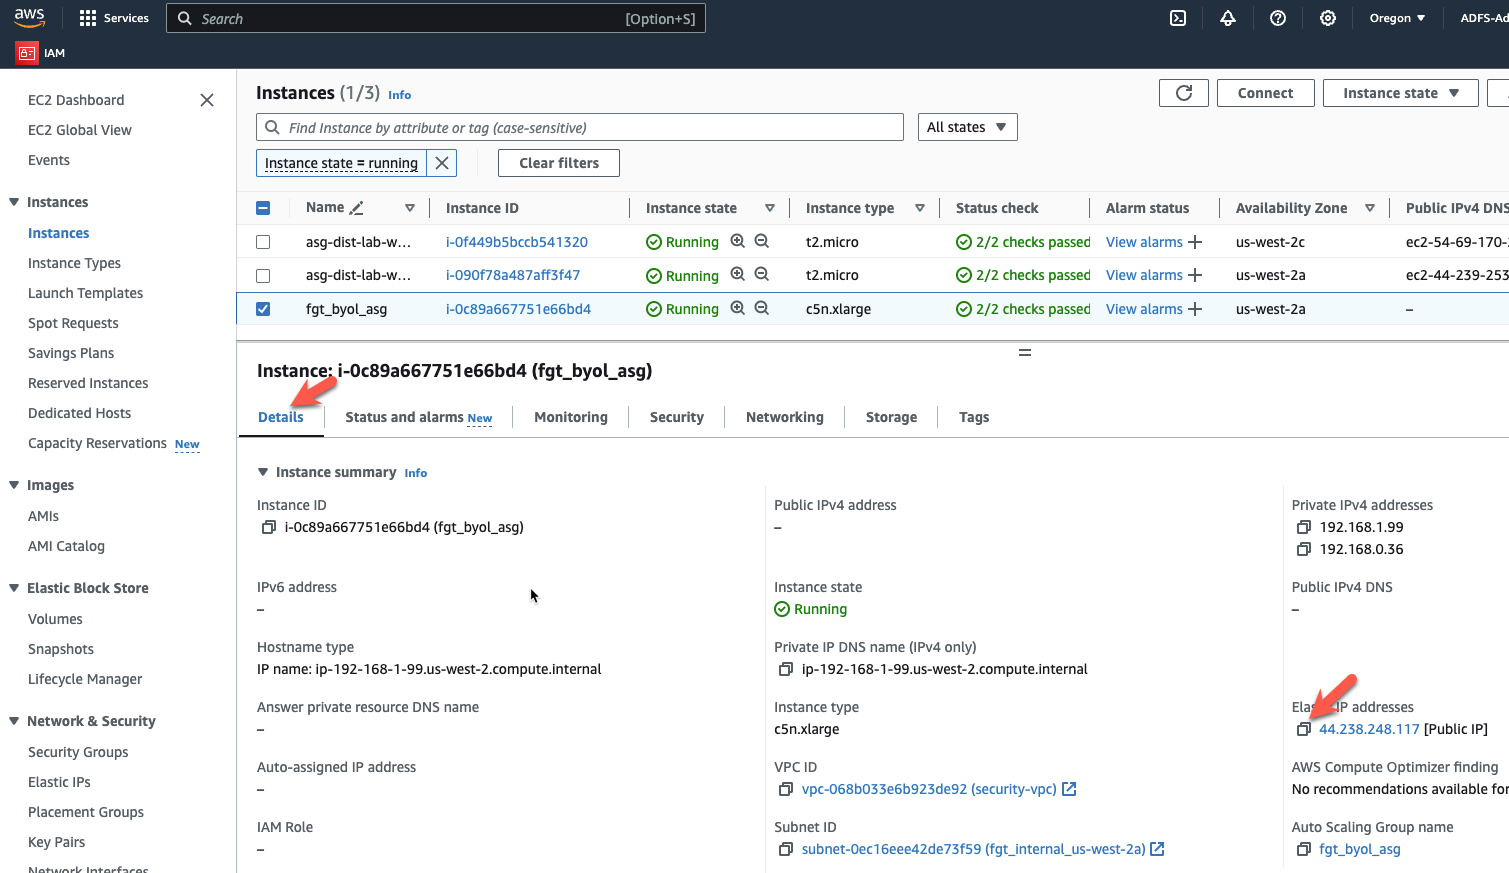The width and height of the screenshot is (1509, 873).
Task: Add alarm plus icon for fgt_byol_asg row
Action: [x=1195, y=309]
